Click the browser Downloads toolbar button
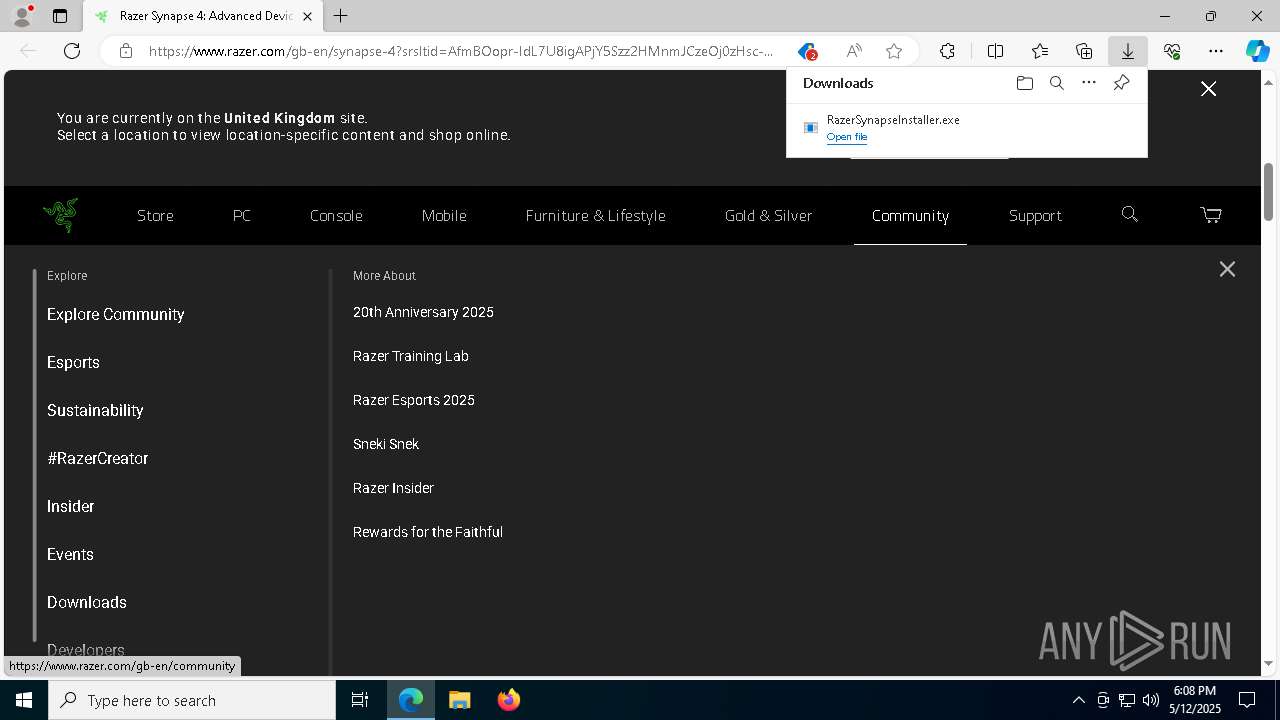The image size is (1280, 720). [x=1127, y=51]
